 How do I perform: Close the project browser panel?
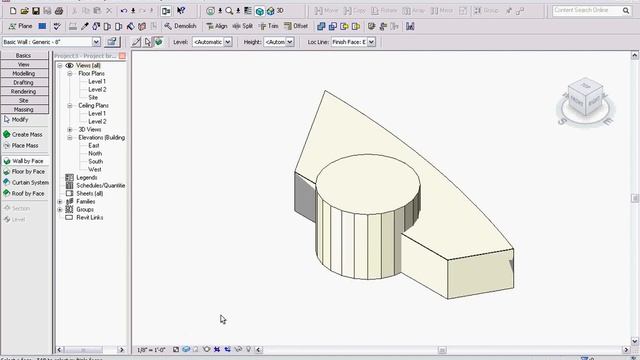click(122, 56)
